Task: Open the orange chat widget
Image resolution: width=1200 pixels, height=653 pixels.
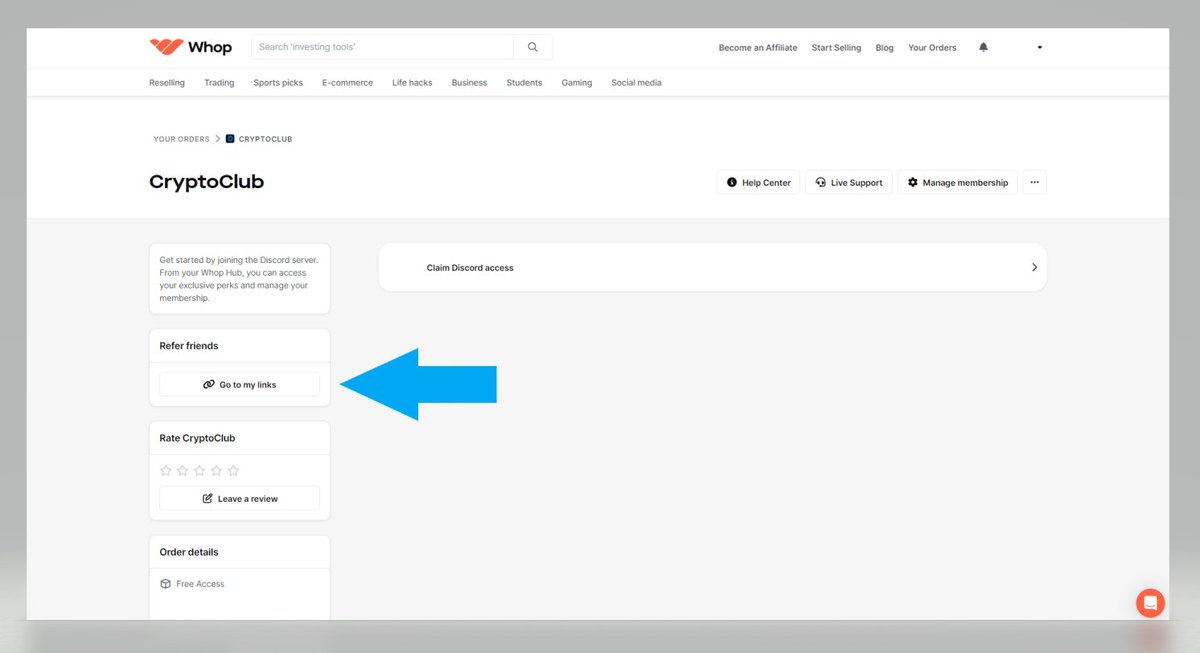Action: (x=1150, y=603)
